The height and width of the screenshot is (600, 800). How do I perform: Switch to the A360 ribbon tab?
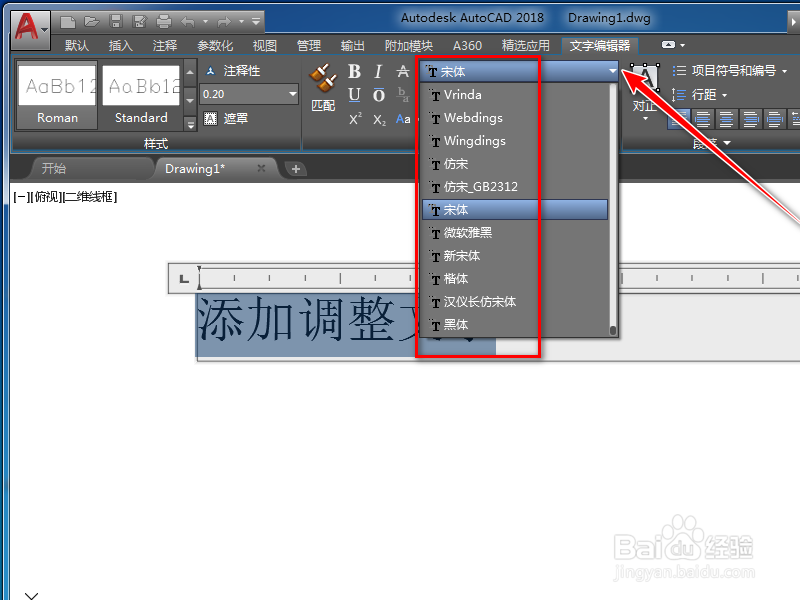point(467,46)
